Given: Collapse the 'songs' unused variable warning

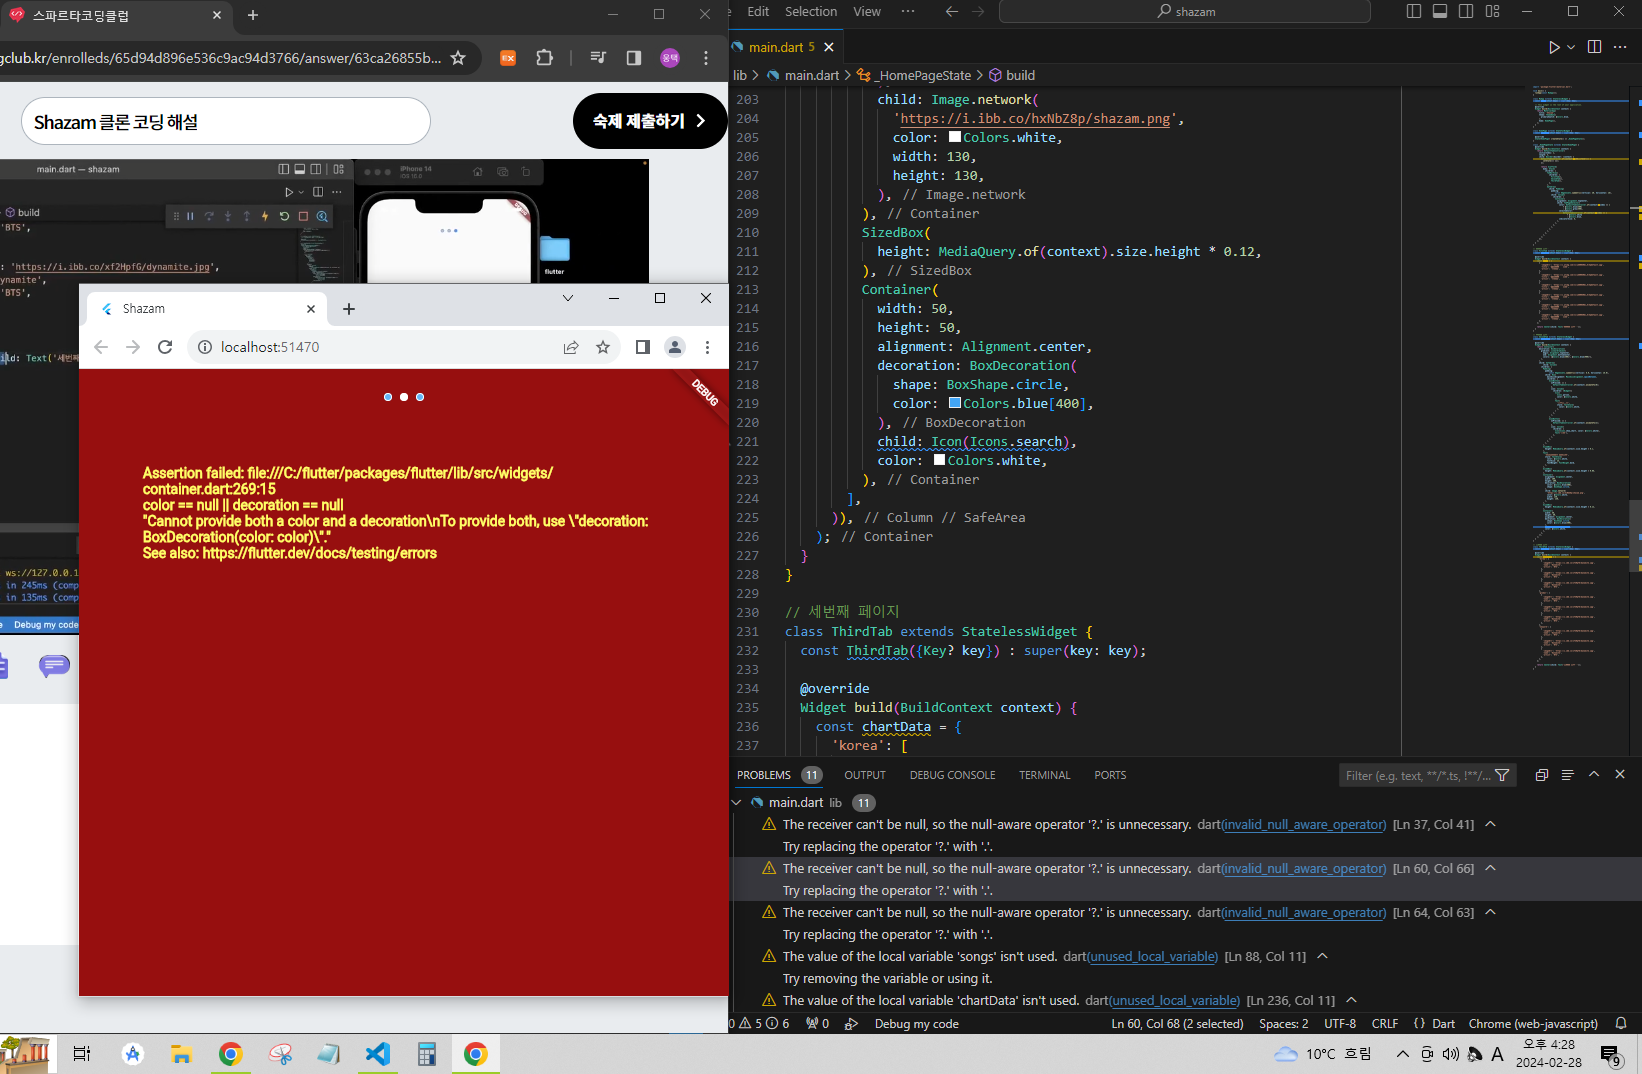Looking at the screenshot, I should click(x=1322, y=956).
